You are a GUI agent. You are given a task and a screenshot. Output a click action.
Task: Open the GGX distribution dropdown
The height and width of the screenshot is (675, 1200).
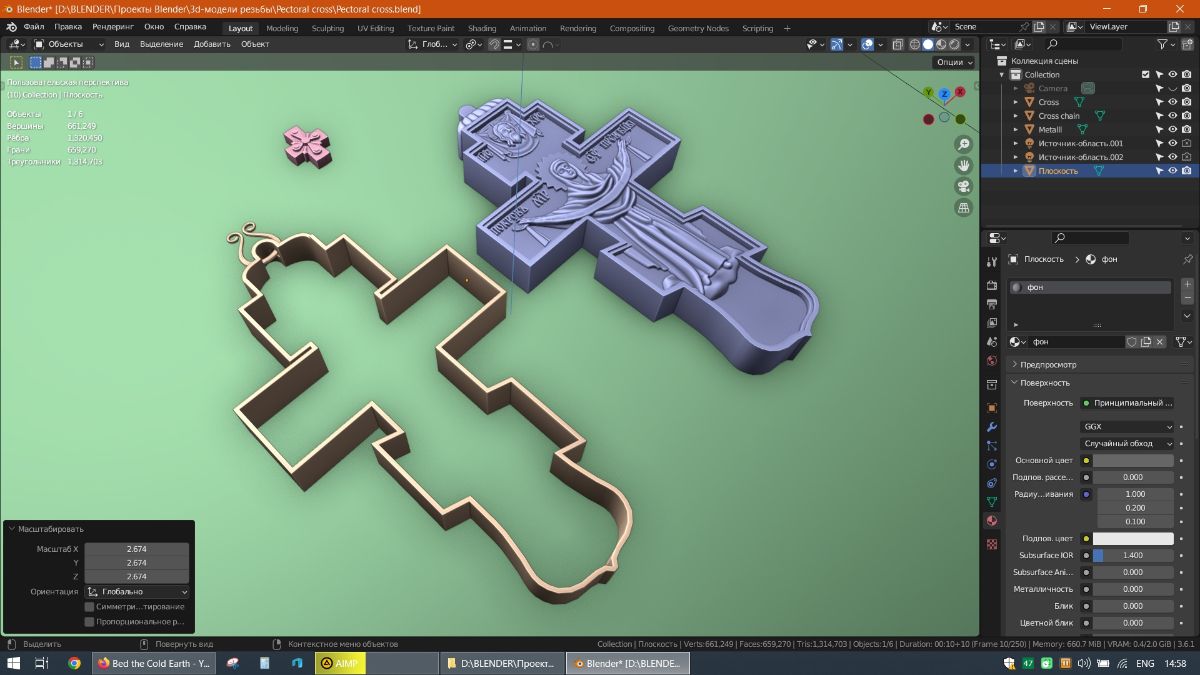(1128, 427)
